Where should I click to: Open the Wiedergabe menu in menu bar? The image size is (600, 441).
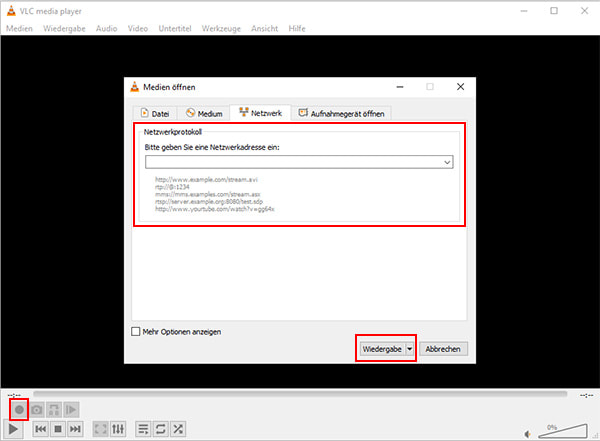pyautogui.click(x=64, y=28)
